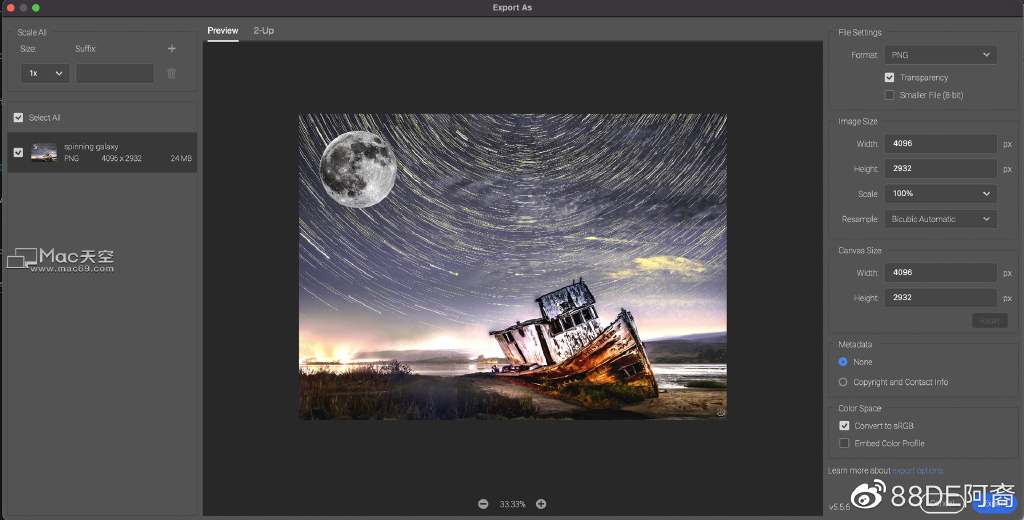Click the v5.5.6 version label
The width and height of the screenshot is (1024, 520).
point(840,507)
